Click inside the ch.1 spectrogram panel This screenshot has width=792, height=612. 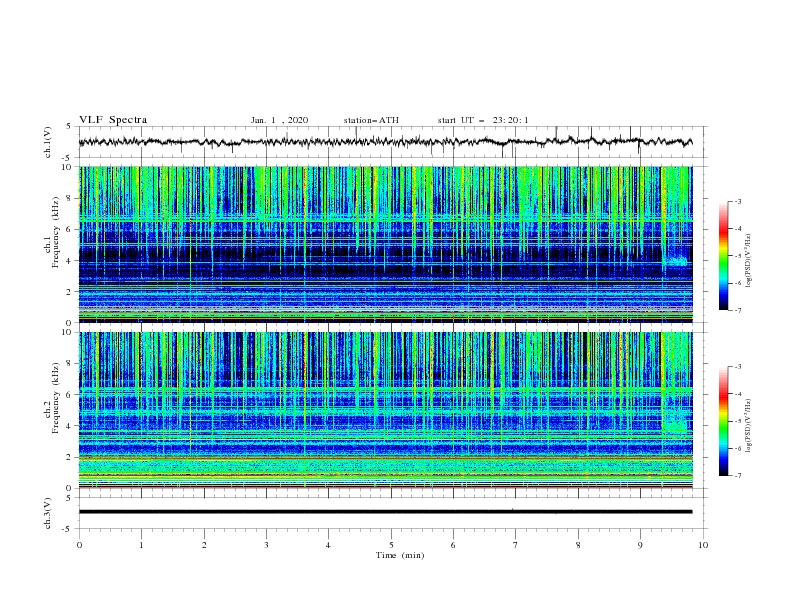385,244
